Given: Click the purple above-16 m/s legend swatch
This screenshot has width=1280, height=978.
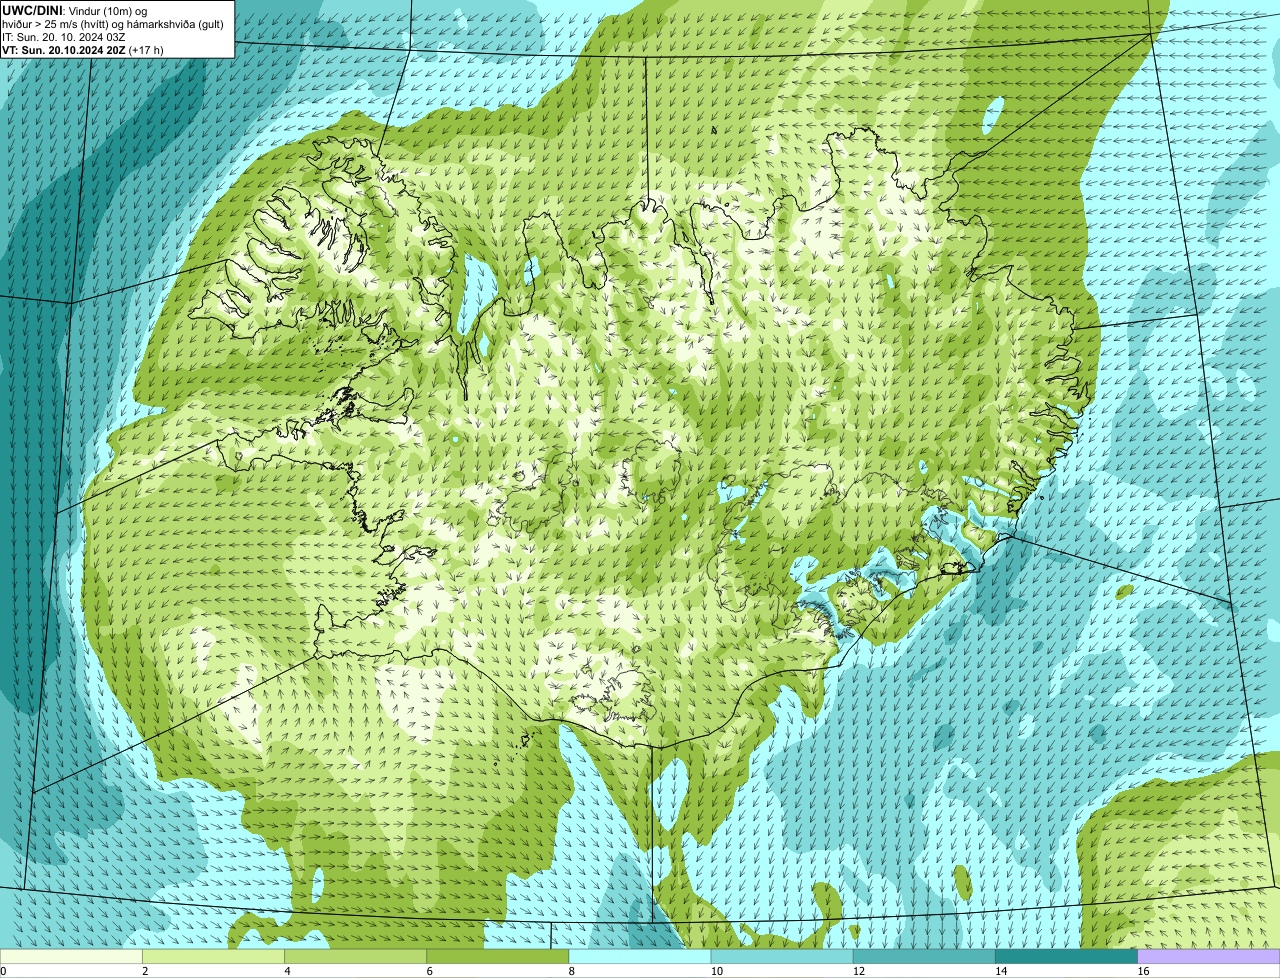Looking at the screenshot, I should [x=1209, y=956].
